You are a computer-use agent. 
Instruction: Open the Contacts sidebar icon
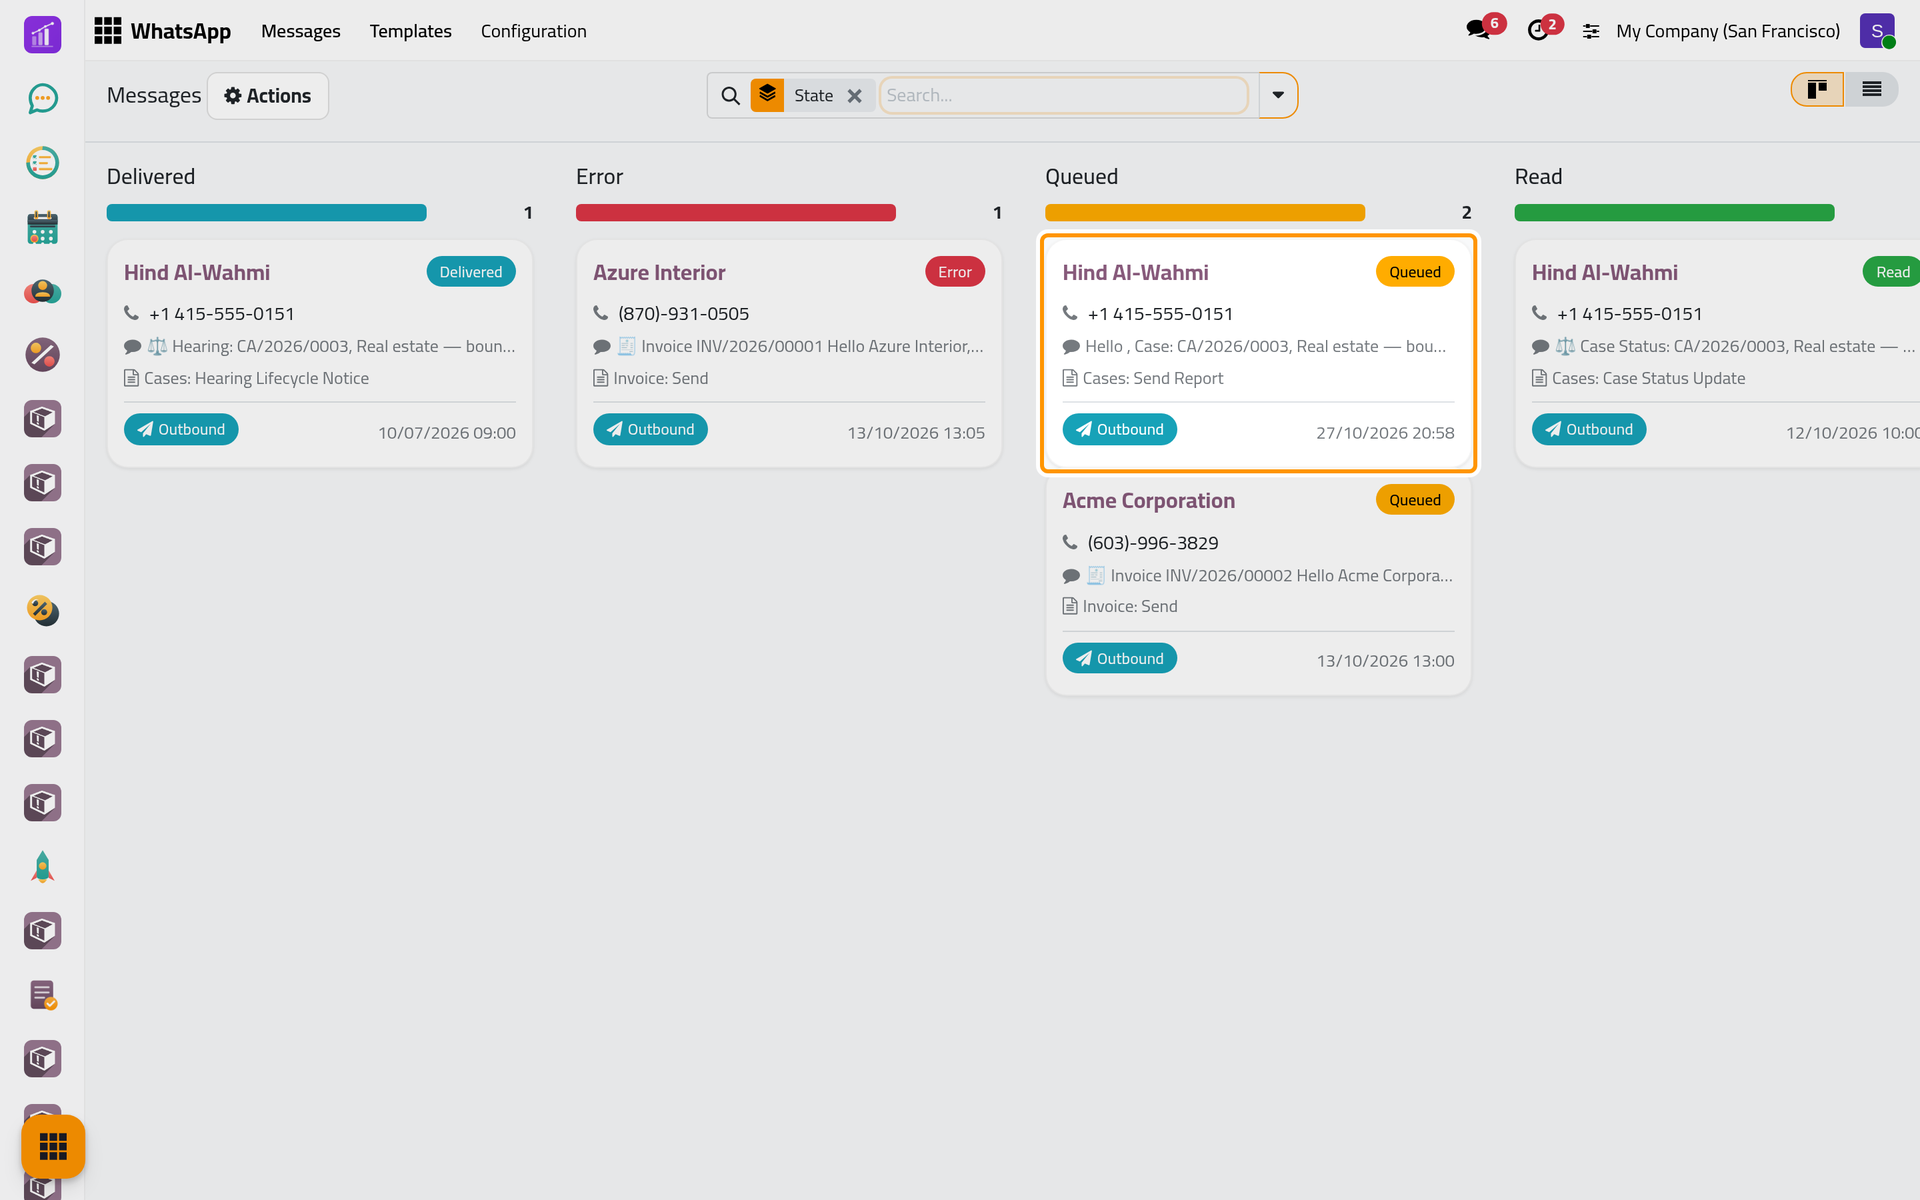(42, 291)
